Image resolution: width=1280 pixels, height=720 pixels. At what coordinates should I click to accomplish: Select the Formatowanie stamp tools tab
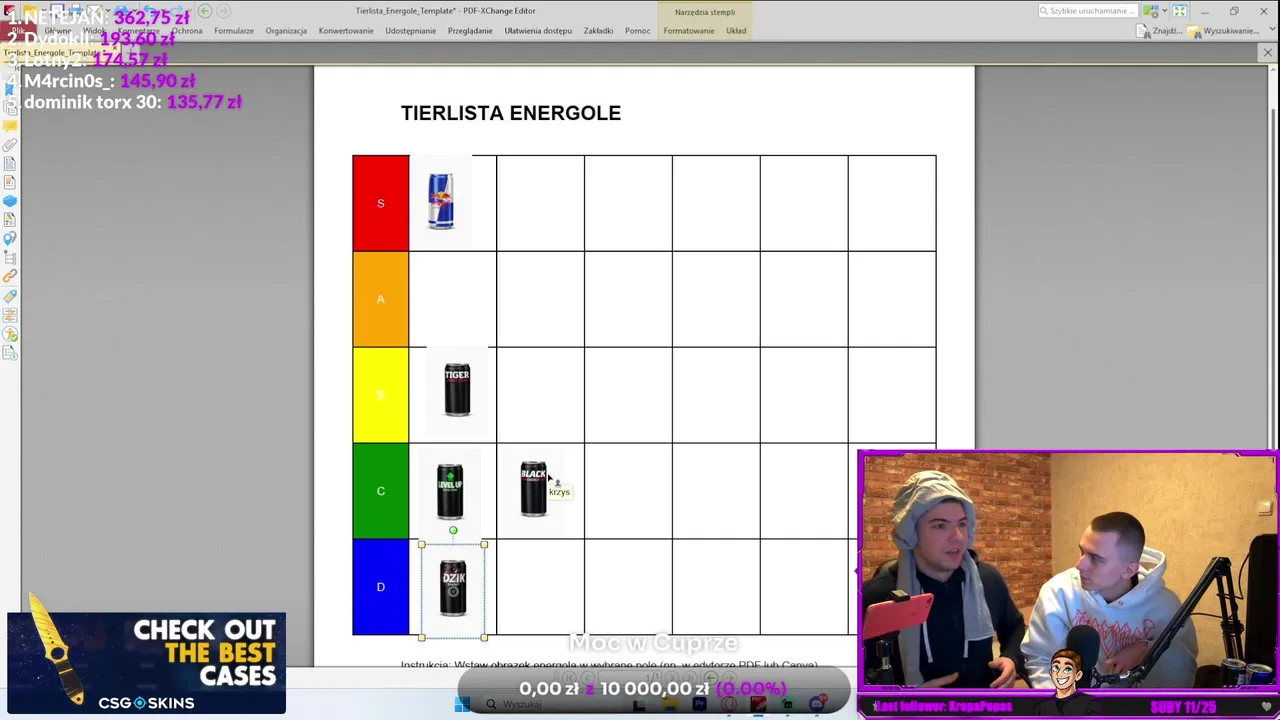[689, 31]
